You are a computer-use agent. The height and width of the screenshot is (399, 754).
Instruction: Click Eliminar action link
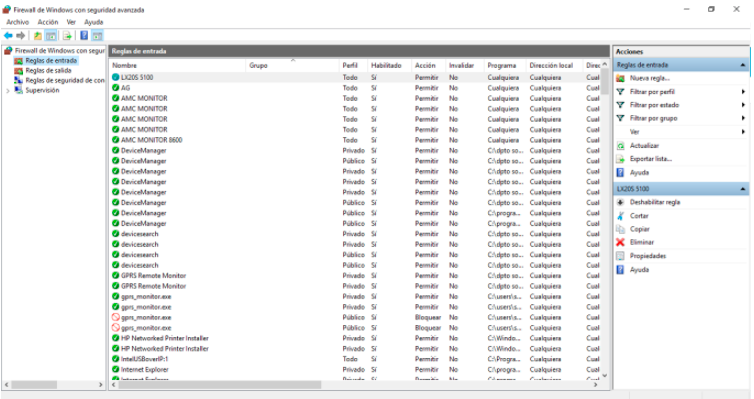[642, 242]
